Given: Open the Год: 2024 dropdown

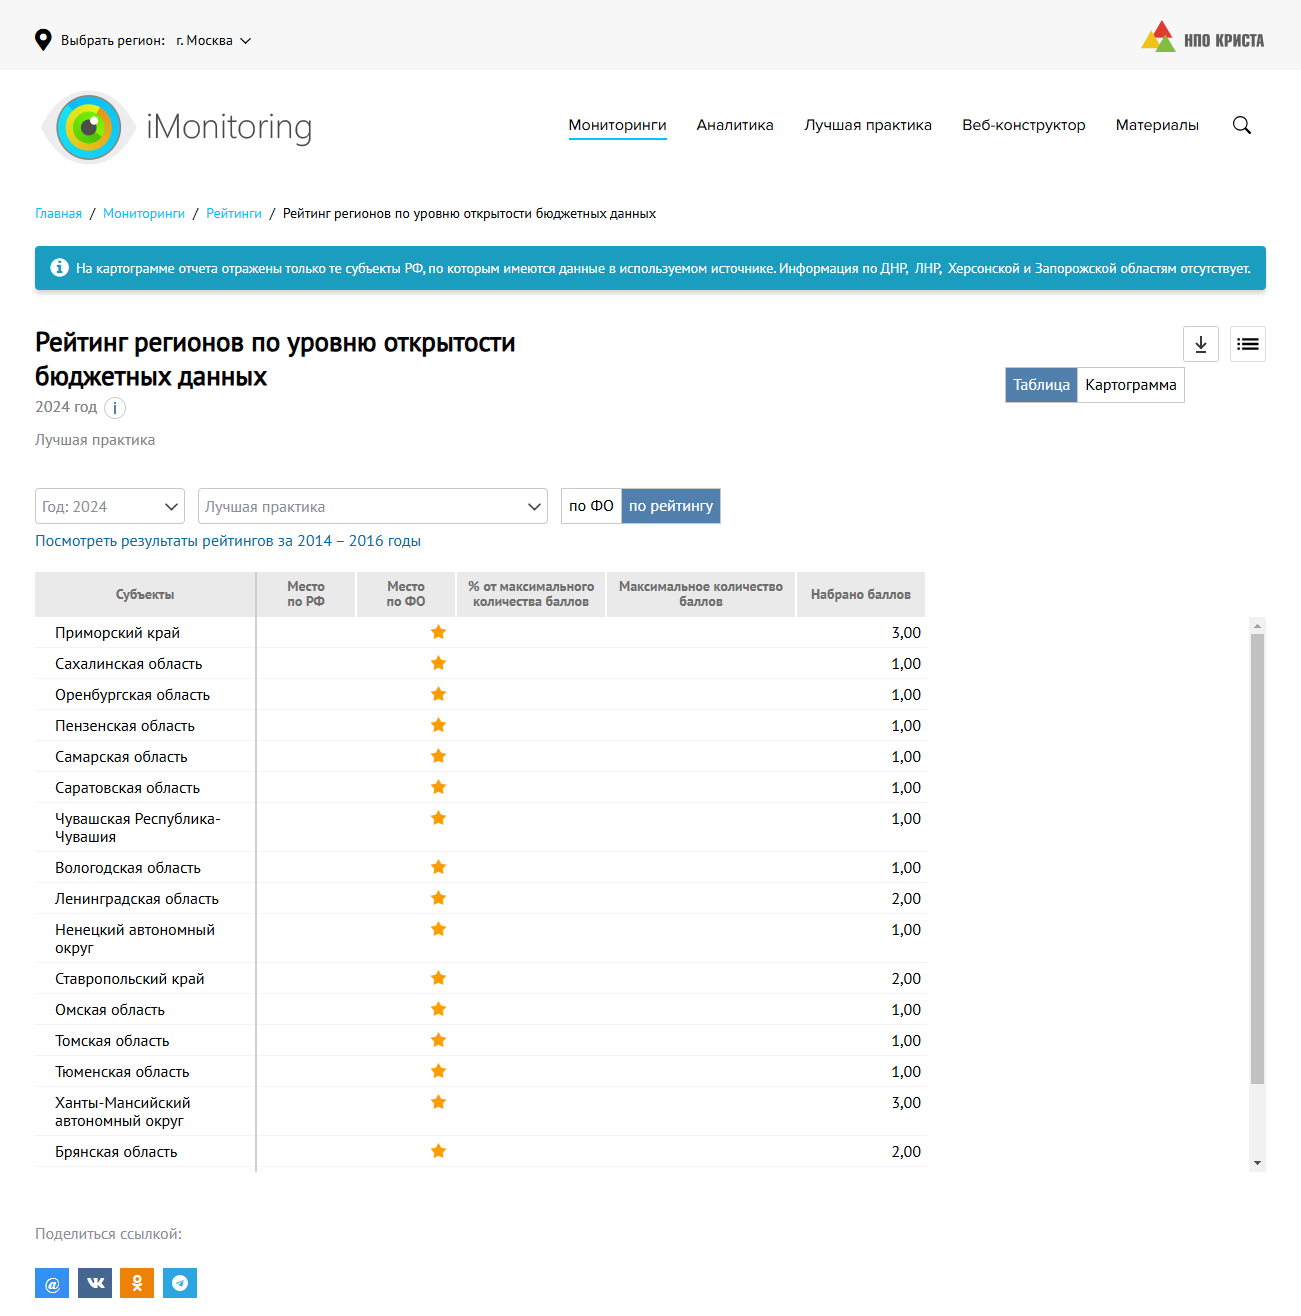Looking at the screenshot, I should click(x=110, y=506).
